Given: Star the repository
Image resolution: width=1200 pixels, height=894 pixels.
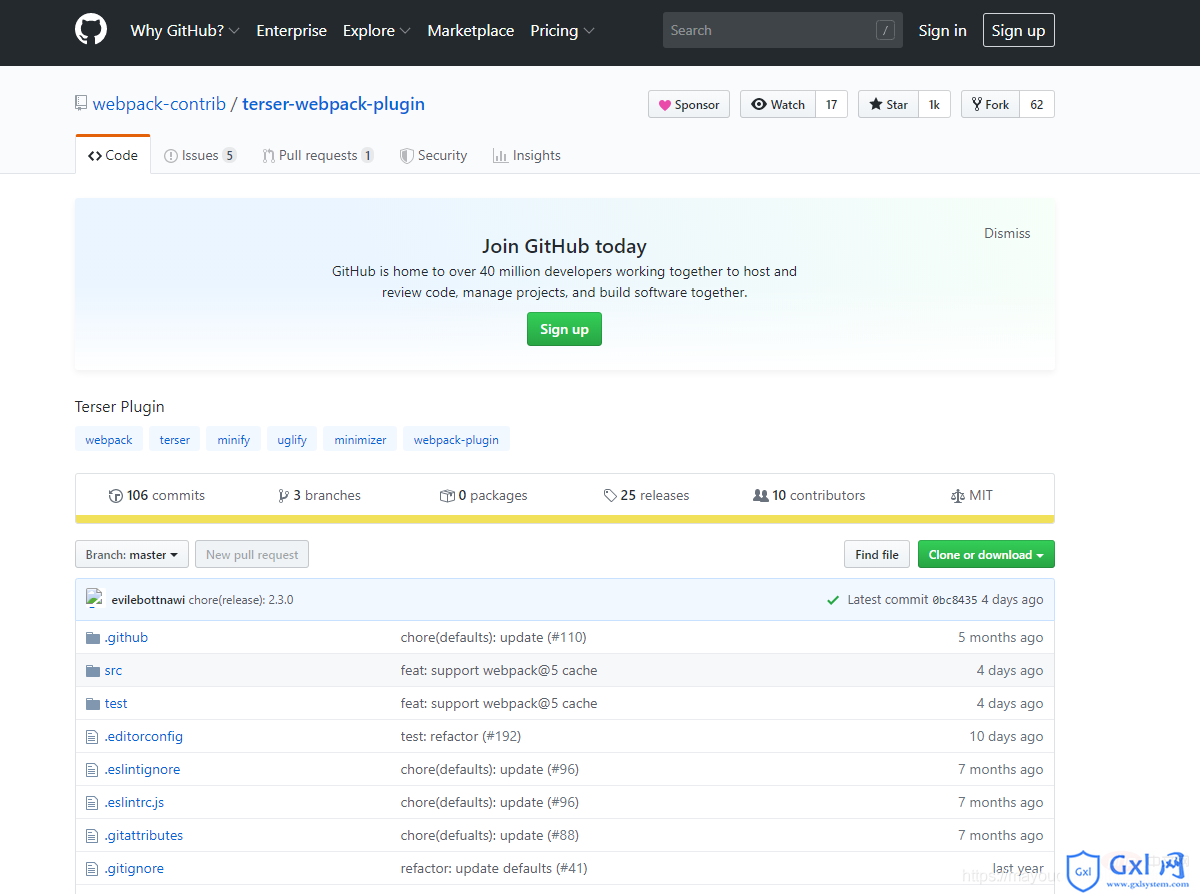Looking at the screenshot, I should 888,104.
